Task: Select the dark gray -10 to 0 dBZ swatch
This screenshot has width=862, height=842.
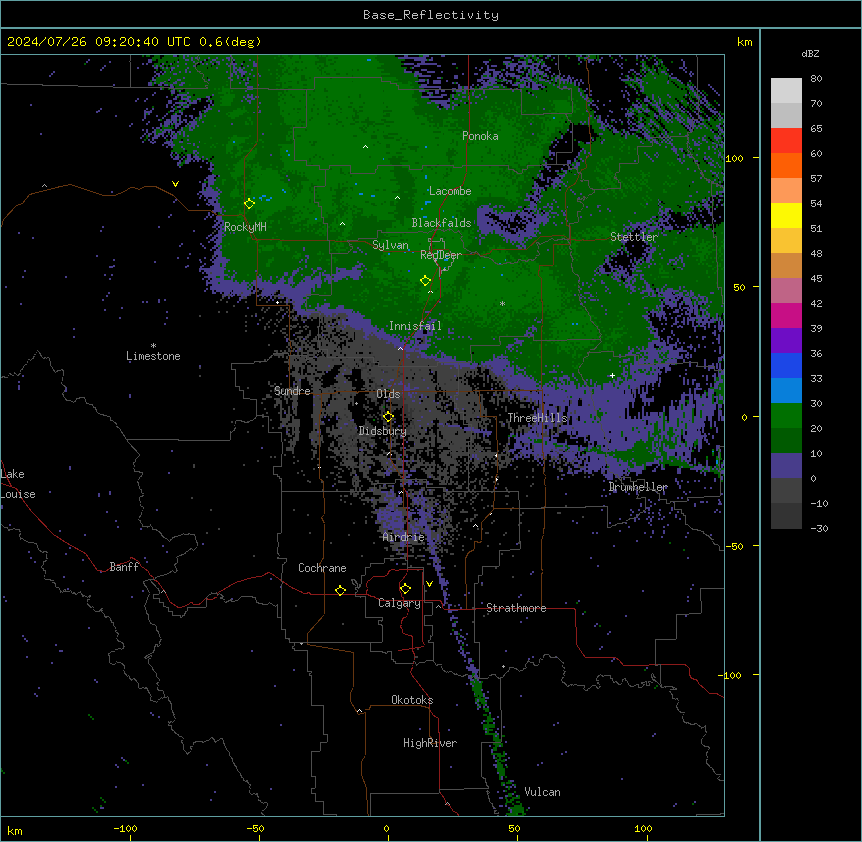Action: tap(786, 490)
